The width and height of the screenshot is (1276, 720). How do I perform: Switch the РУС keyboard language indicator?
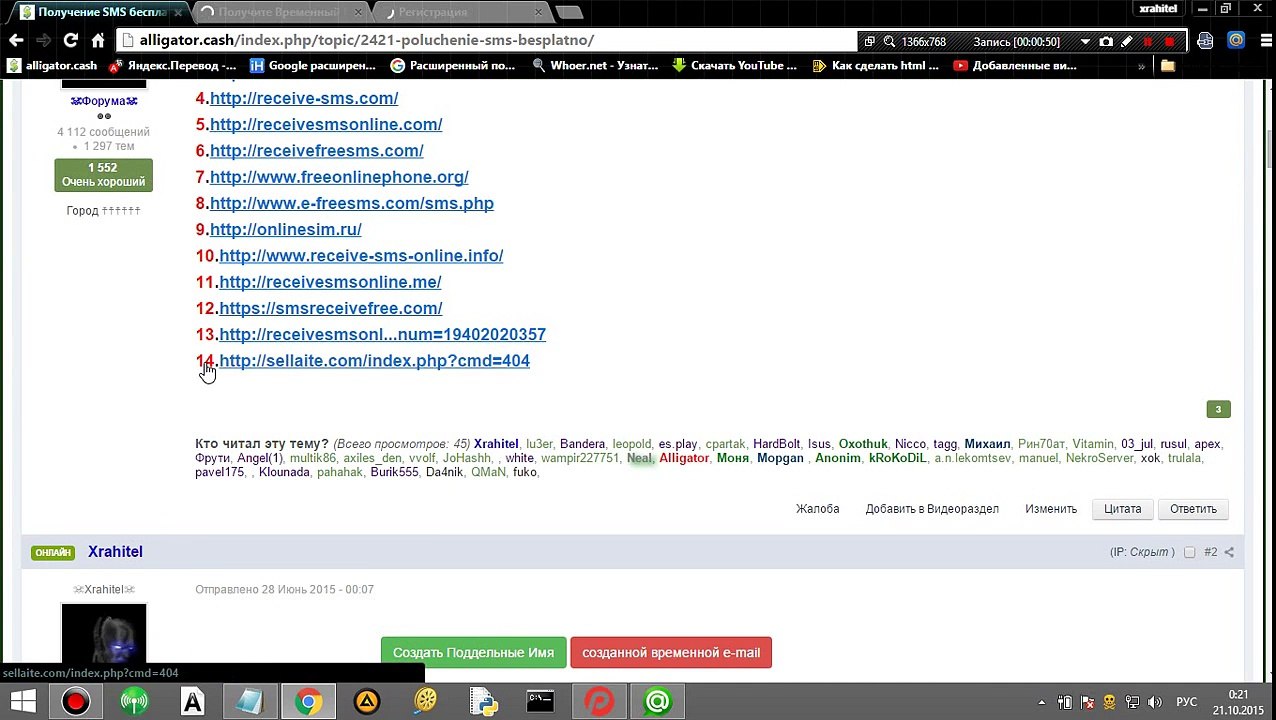(1186, 702)
